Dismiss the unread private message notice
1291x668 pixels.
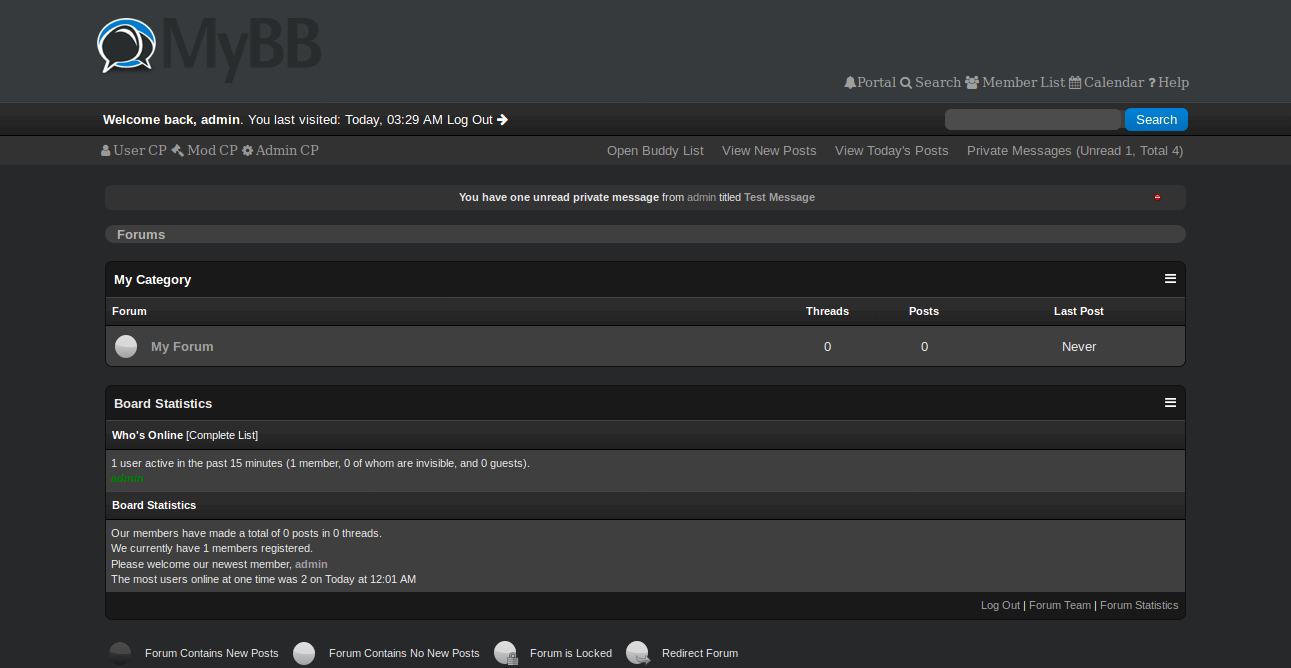(1157, 198)
